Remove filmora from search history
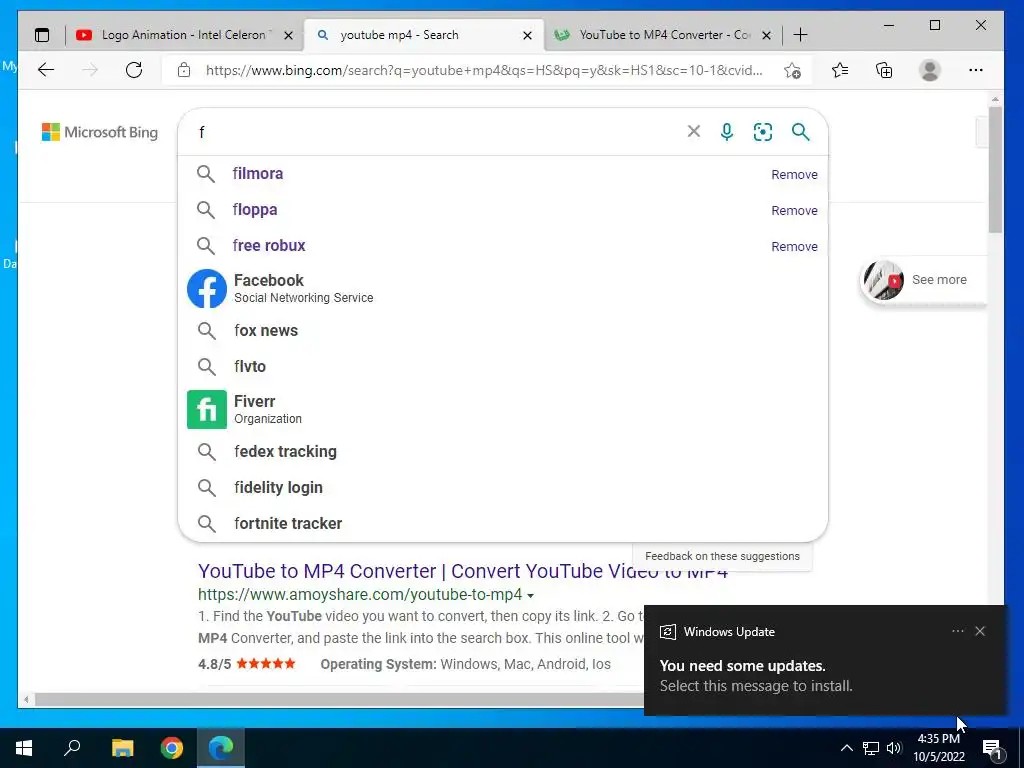Image resolution: width=1024 pixels, height=768 pixels. coord(794,174)
